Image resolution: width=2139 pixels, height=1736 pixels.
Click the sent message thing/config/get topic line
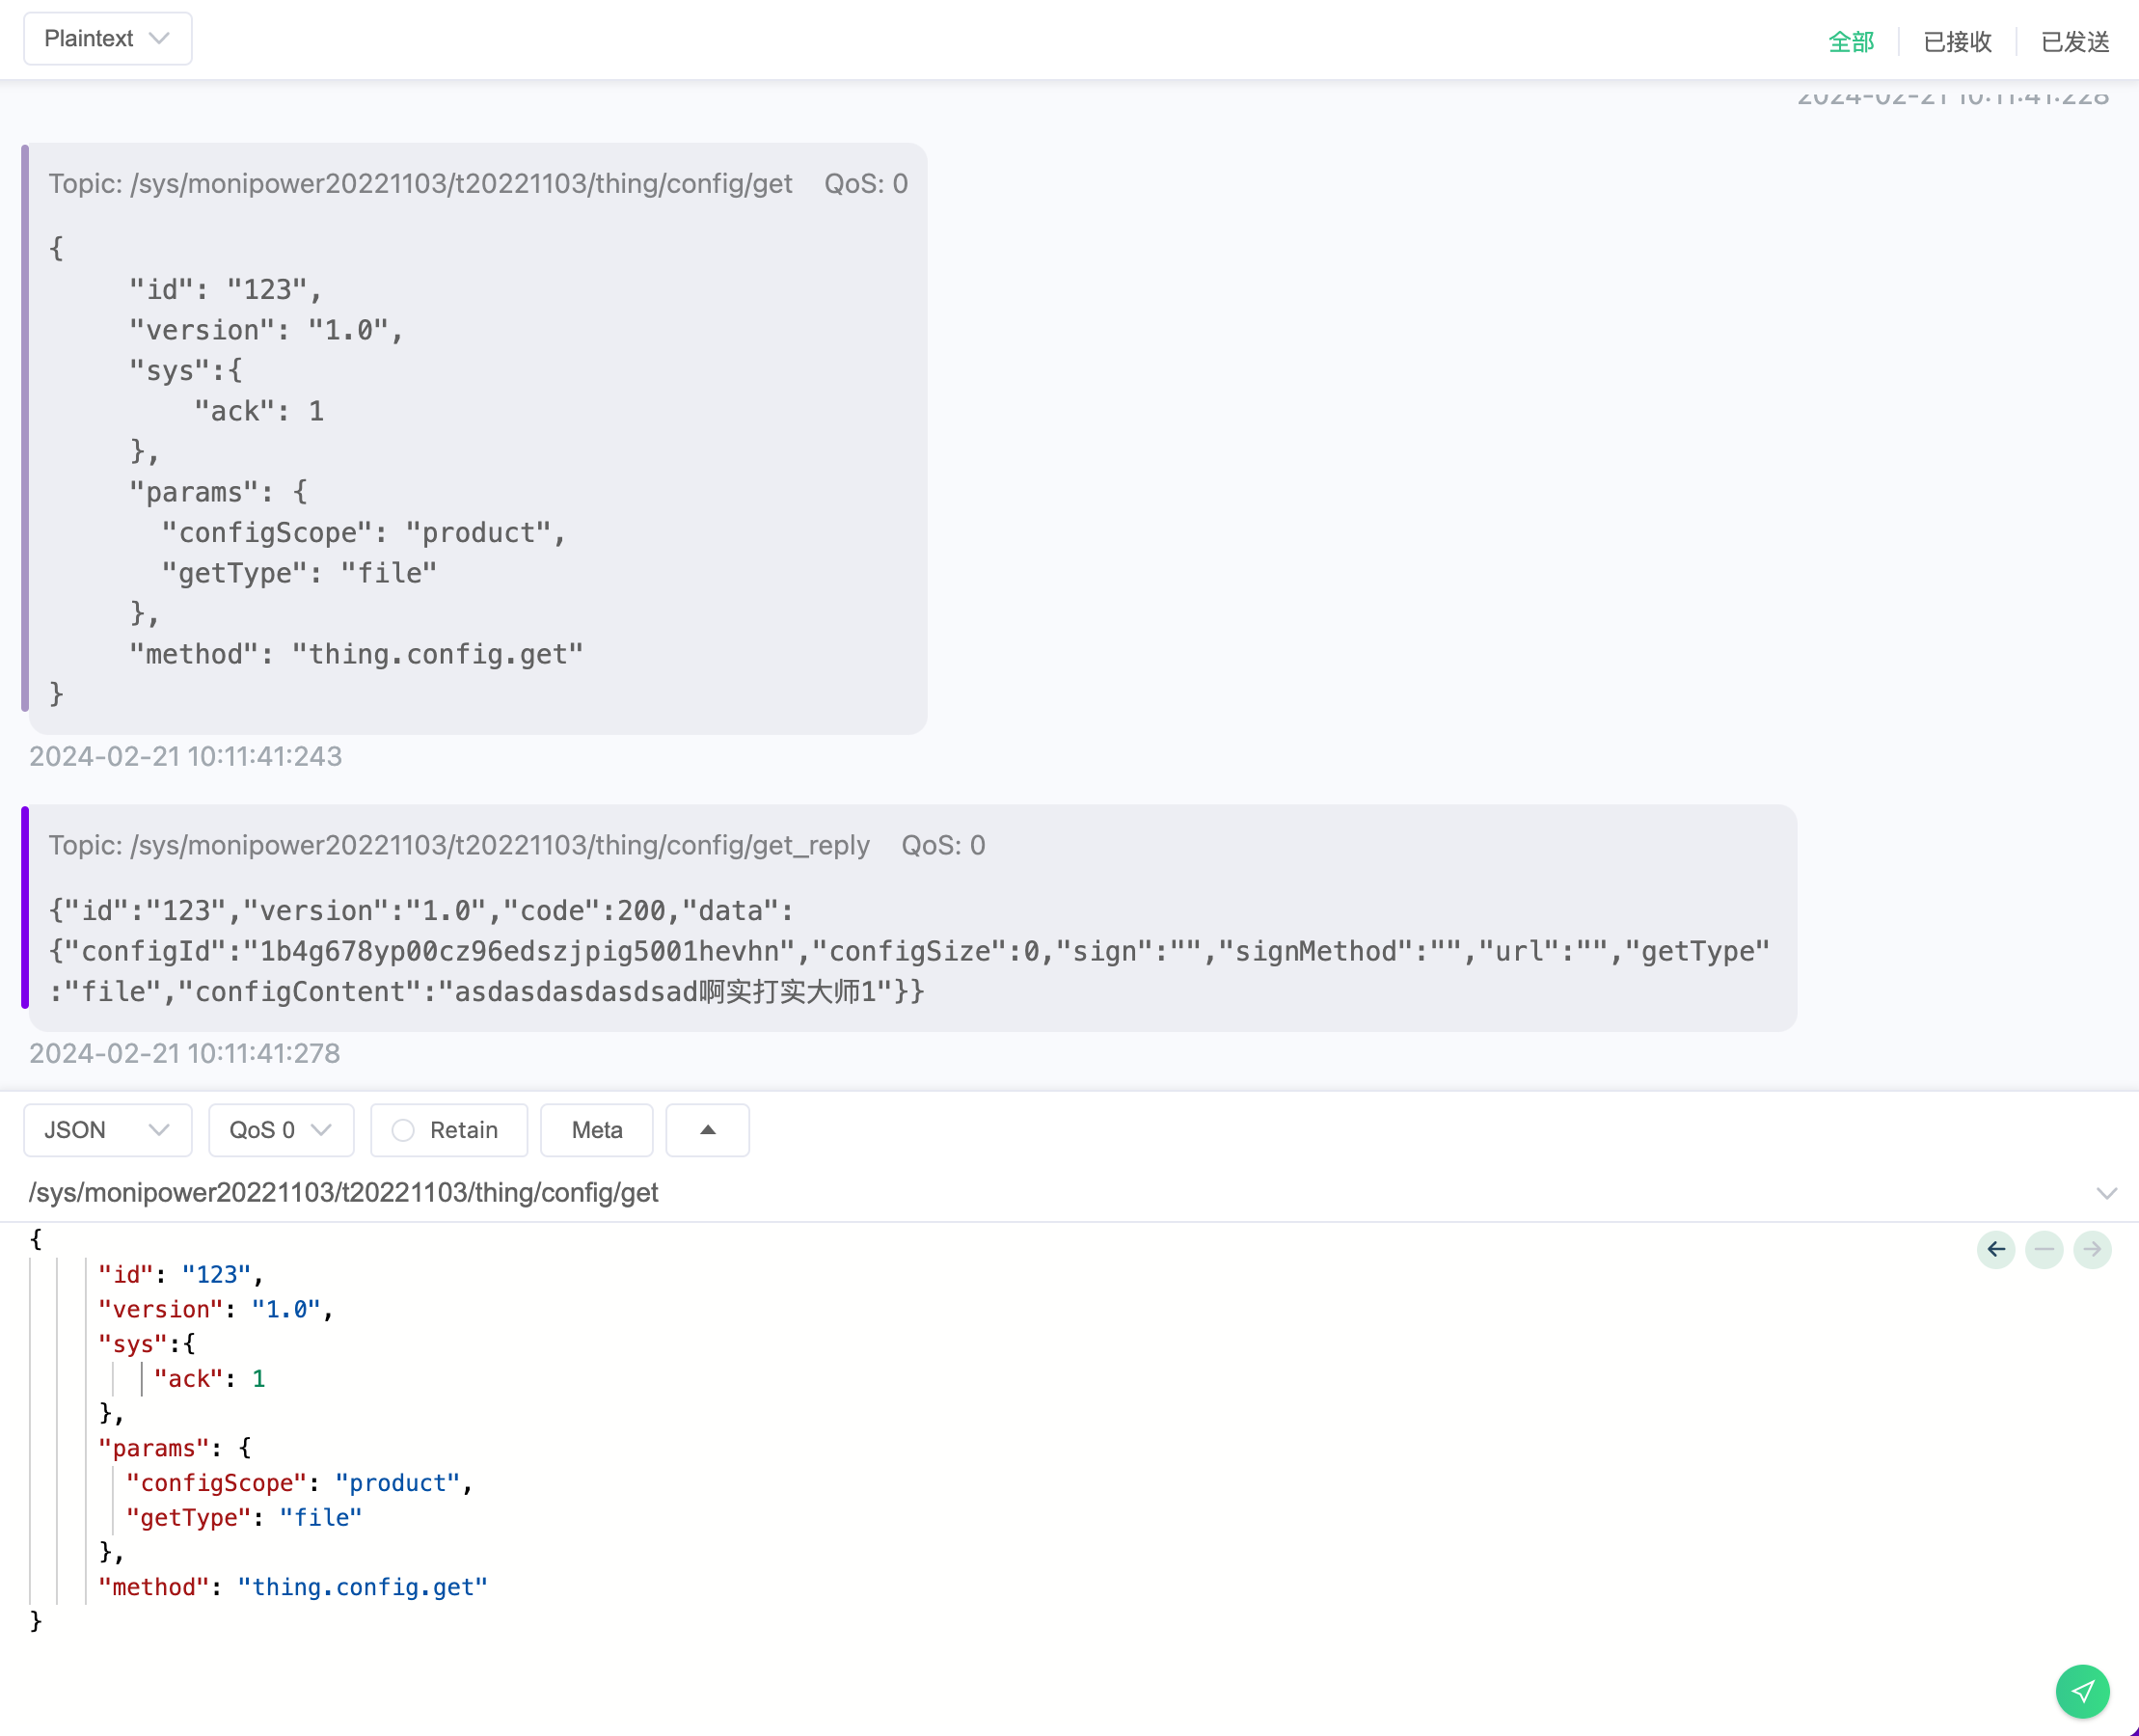(x=421, y=184)
